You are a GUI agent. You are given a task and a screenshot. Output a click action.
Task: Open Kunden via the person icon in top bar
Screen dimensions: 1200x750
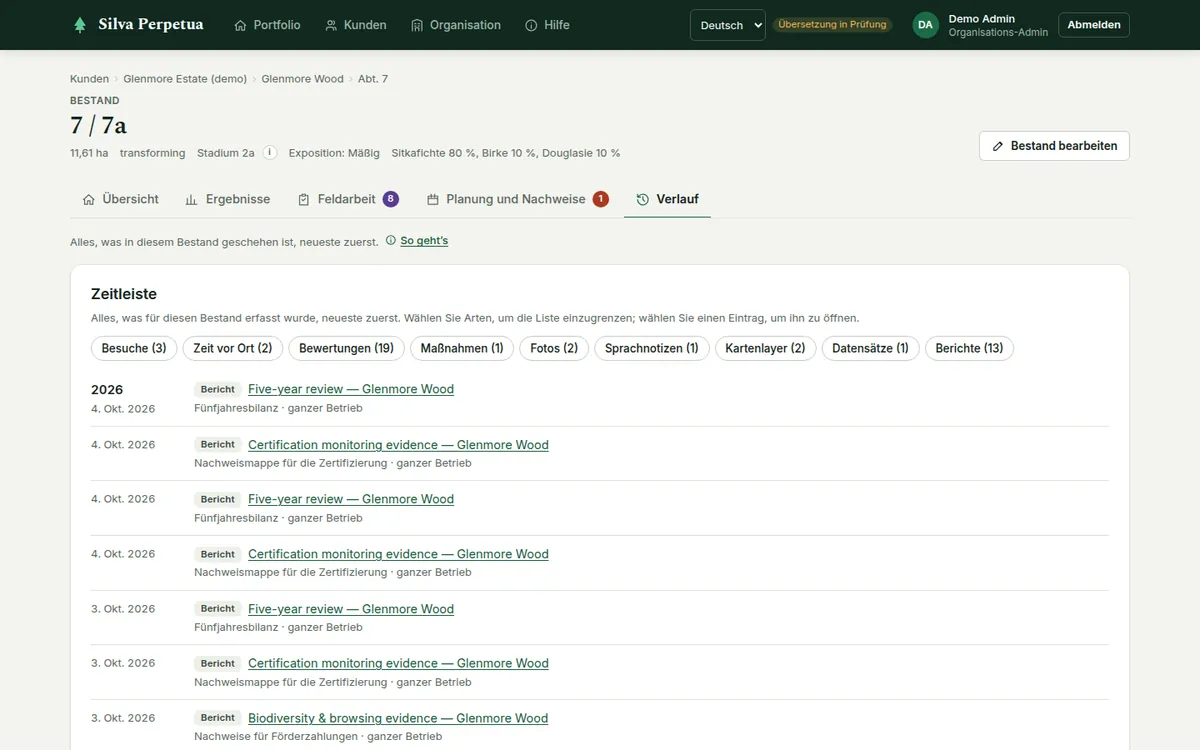331,25
